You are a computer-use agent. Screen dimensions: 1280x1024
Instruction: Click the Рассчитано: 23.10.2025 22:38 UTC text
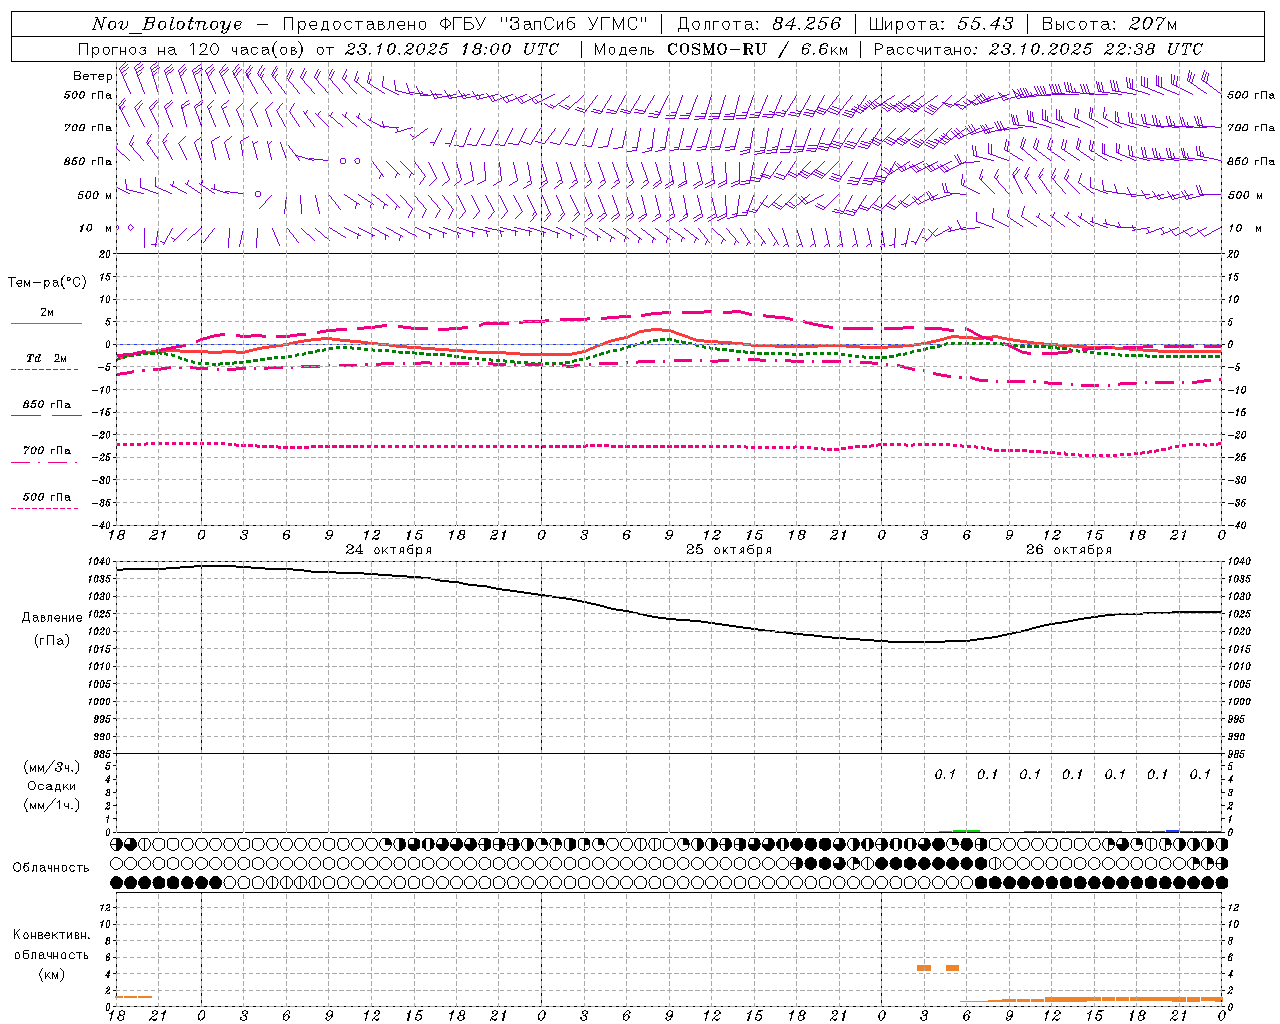click(1038, 49)
